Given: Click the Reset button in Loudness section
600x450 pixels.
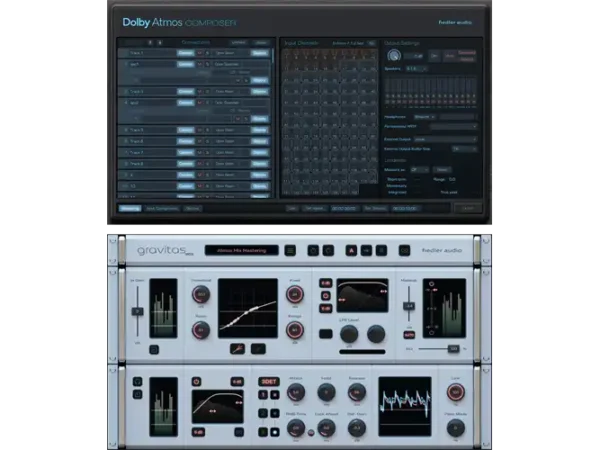Looking at the screenshot, I should coord(442,170).
